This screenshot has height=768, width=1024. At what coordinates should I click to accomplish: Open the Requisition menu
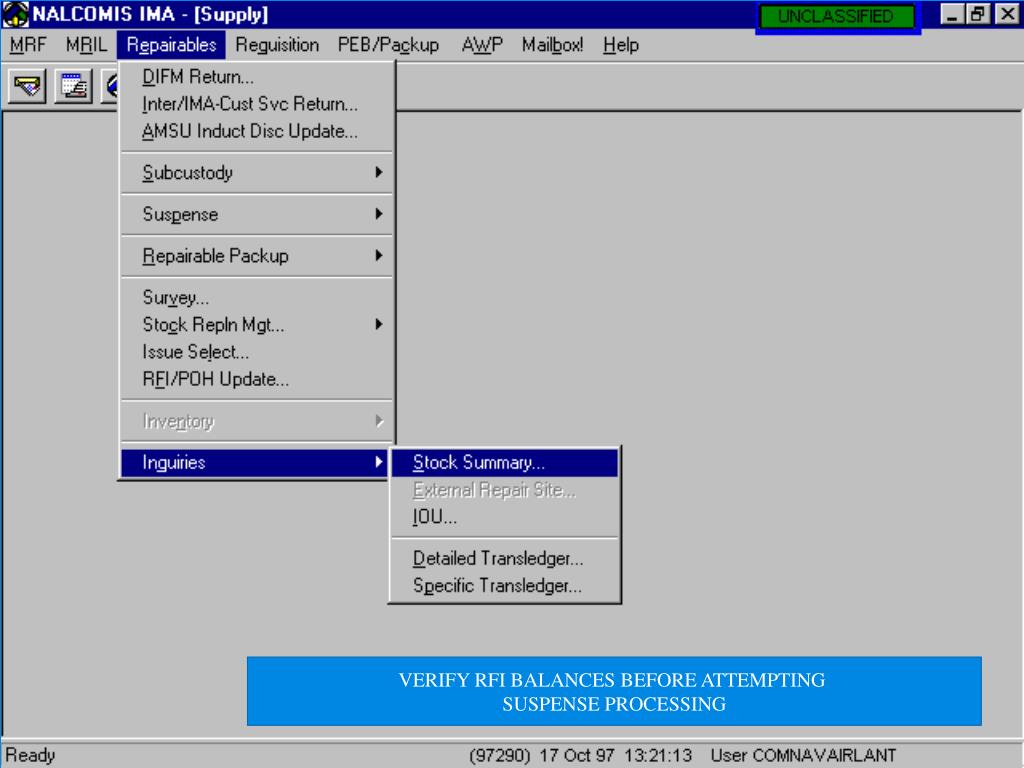coord(277,45)
